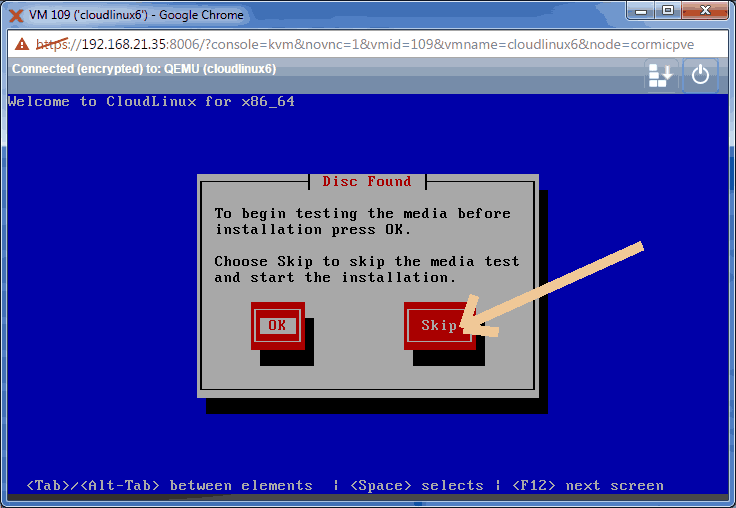The width and height of the screenshot is (736, 508).
Task: Click 'To begin testing the media before' text
Action: [362, 214]
